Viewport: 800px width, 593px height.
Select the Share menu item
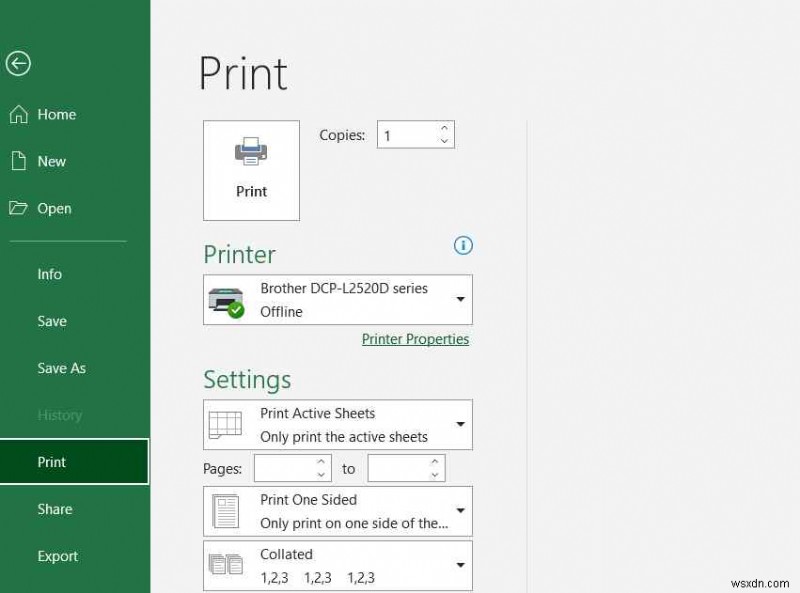click(x=54, y=509)
